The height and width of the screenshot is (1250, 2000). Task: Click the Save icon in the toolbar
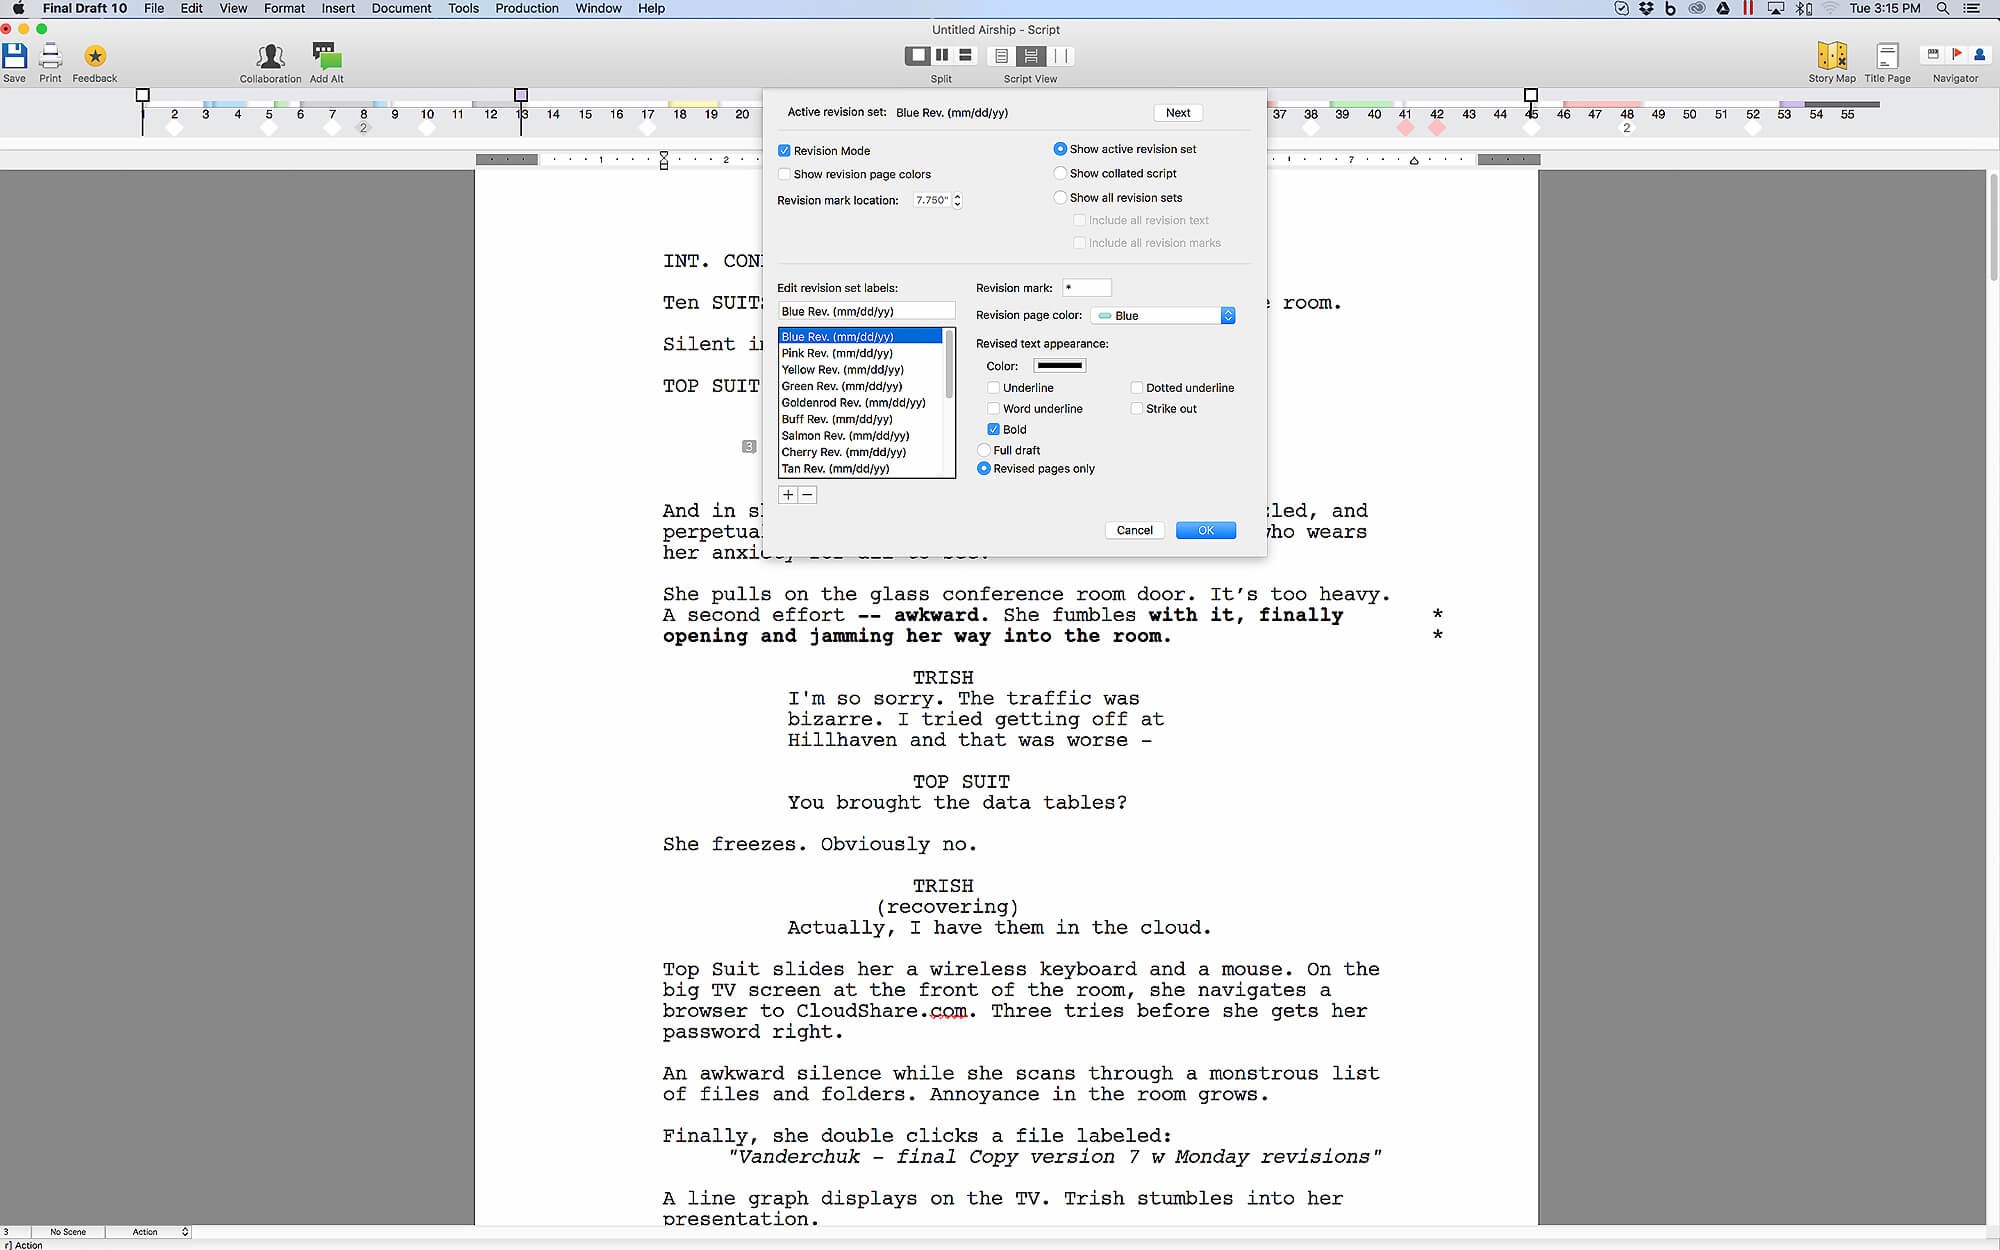click(15, 57)
